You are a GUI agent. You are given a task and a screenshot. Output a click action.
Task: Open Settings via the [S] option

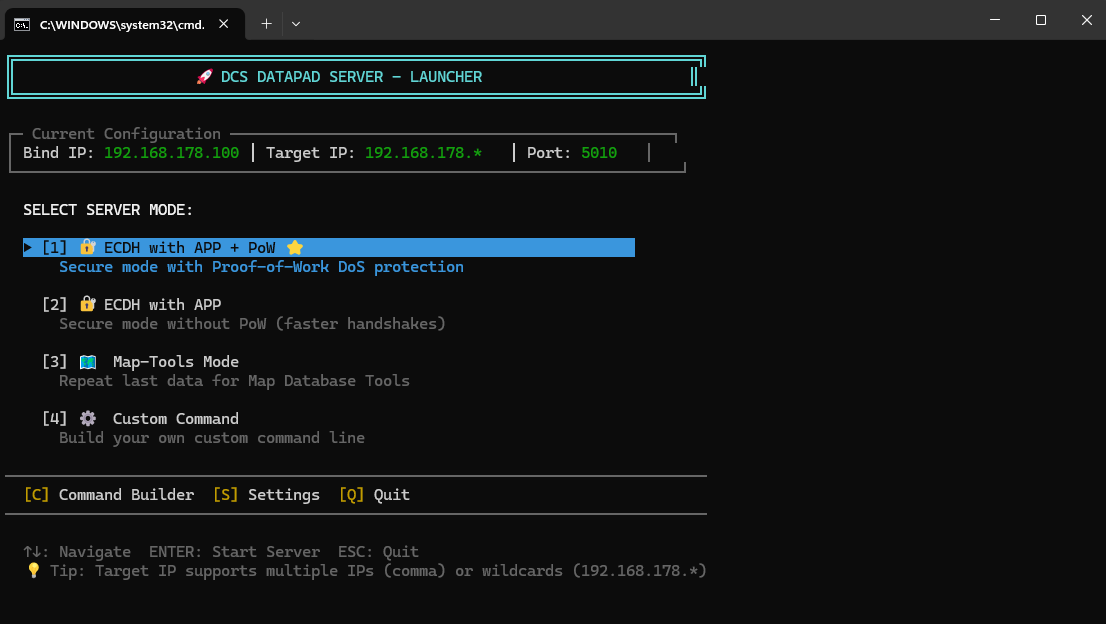pos(266,494)
